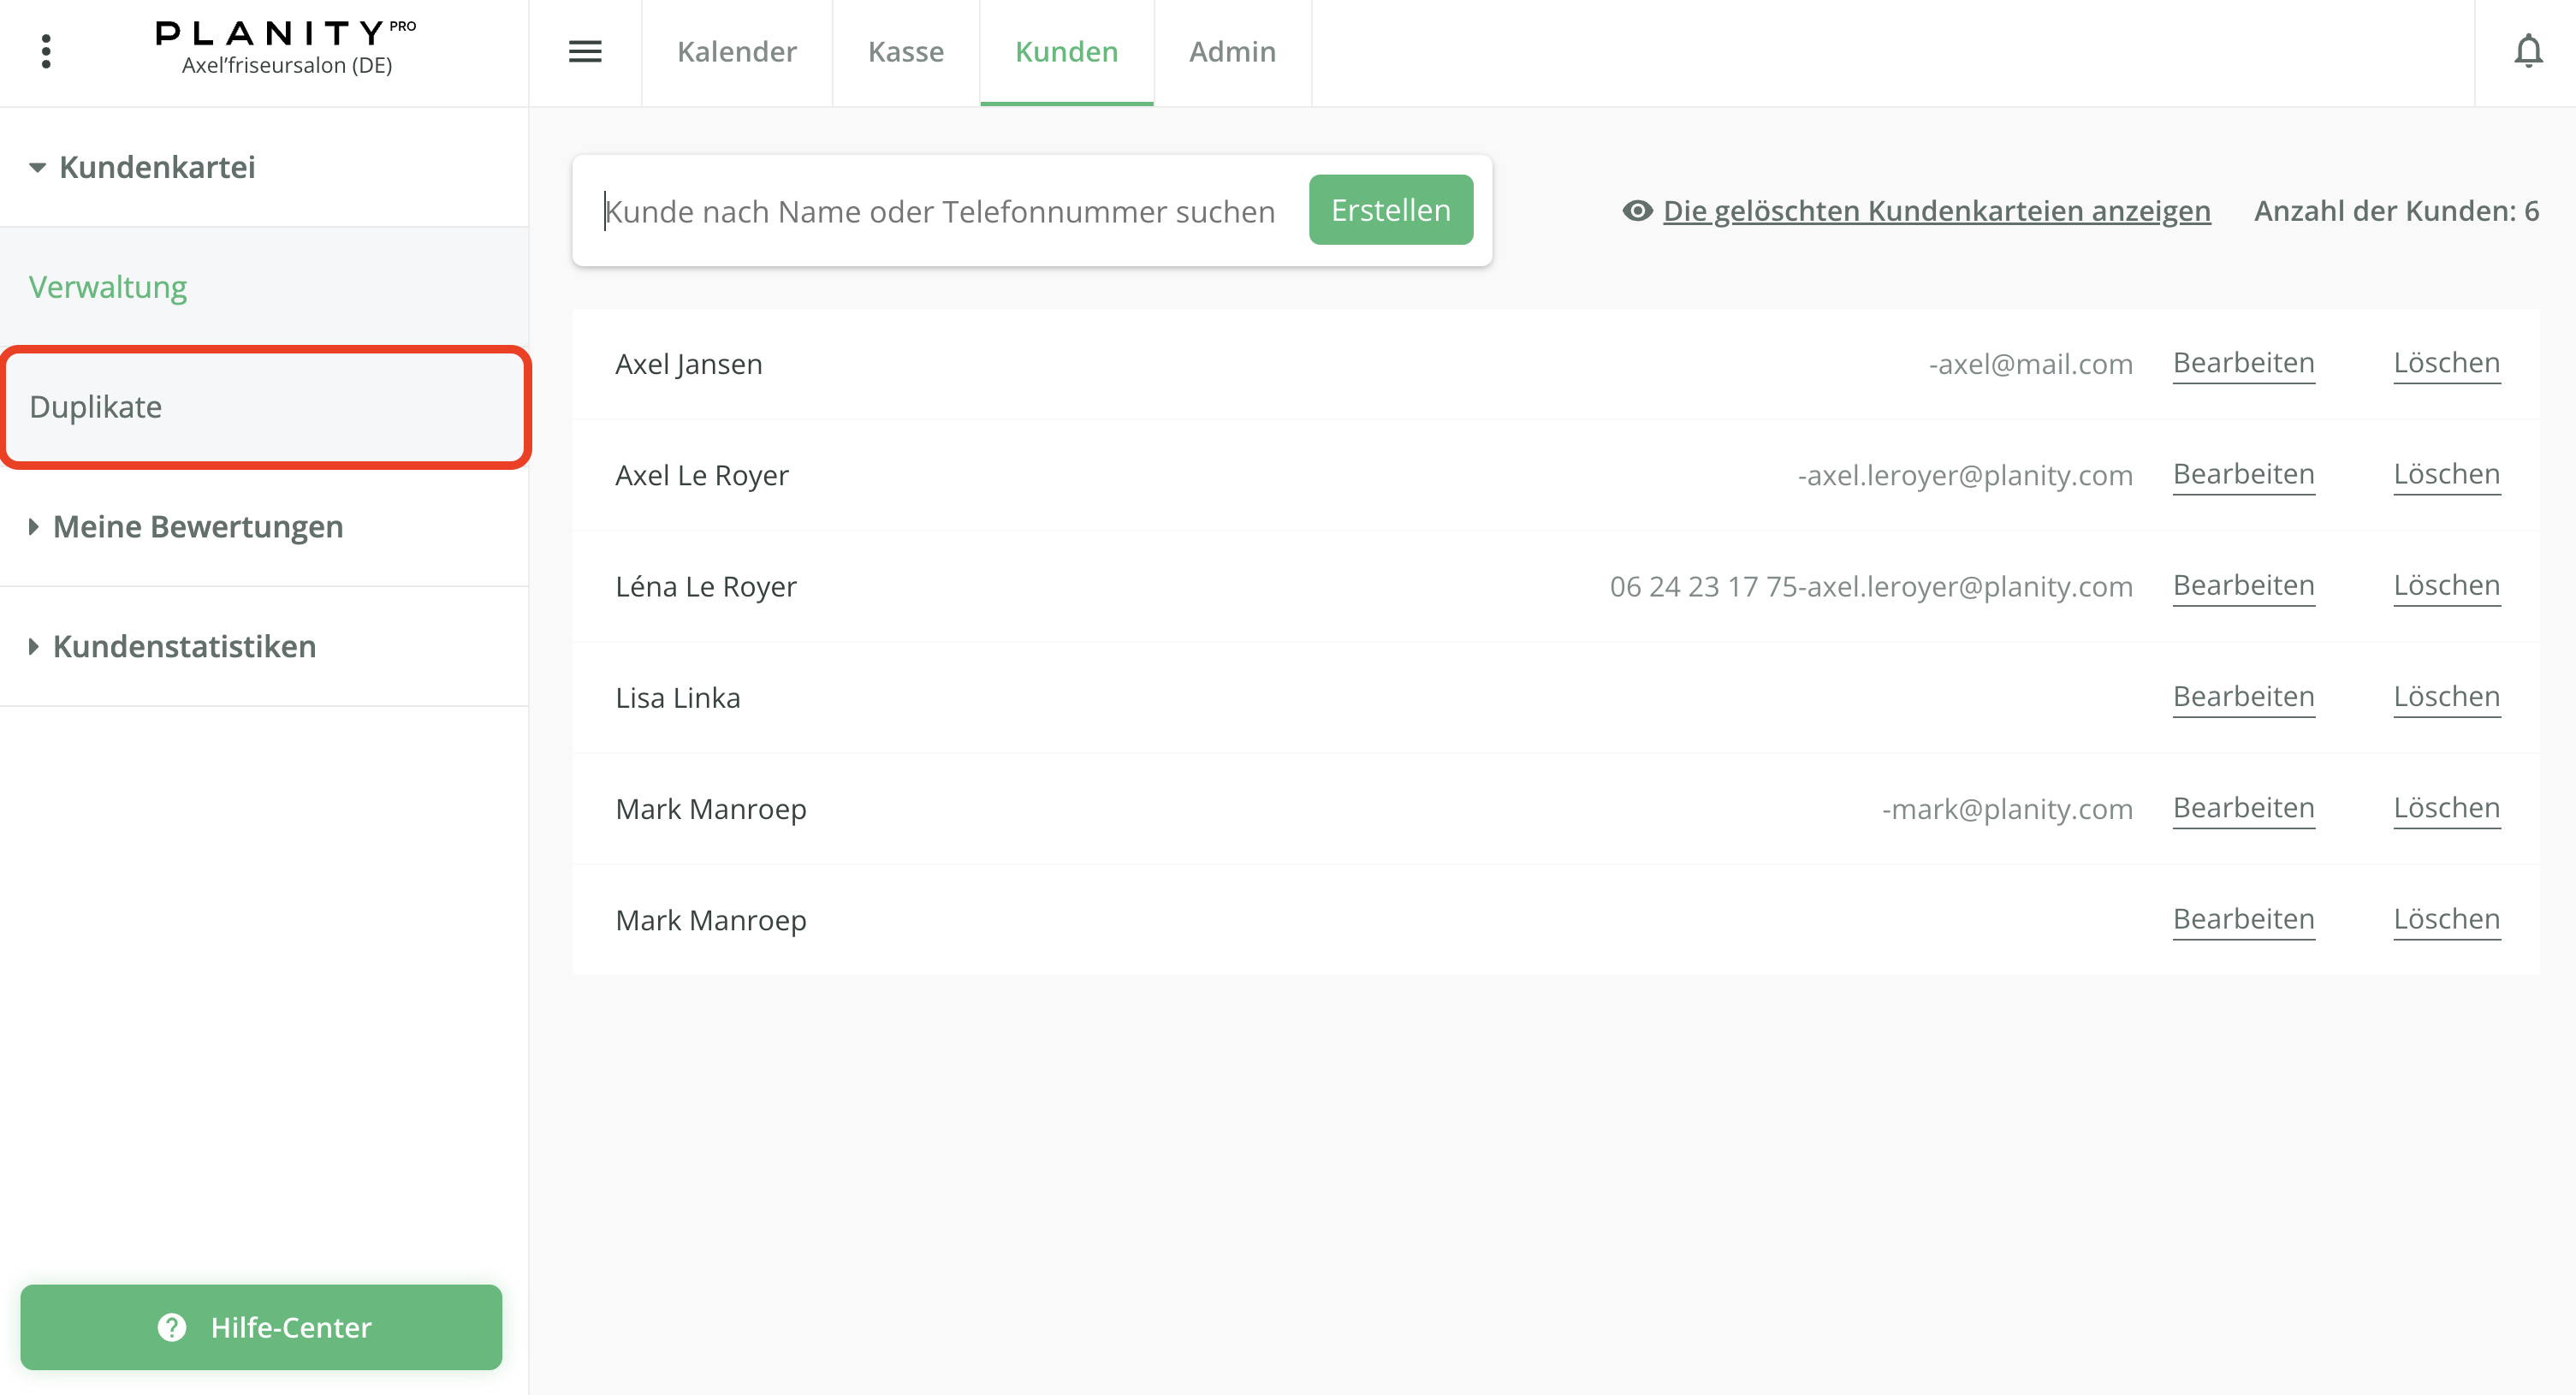Go to the Admin tab
This screenshot has height=1395, width=2576.
[1232, 51]
